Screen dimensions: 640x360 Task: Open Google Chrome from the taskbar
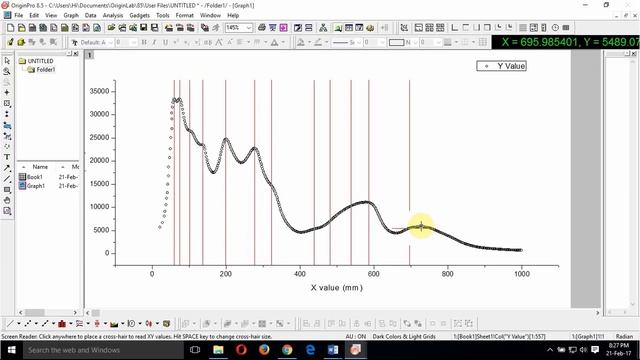(287, 350)
